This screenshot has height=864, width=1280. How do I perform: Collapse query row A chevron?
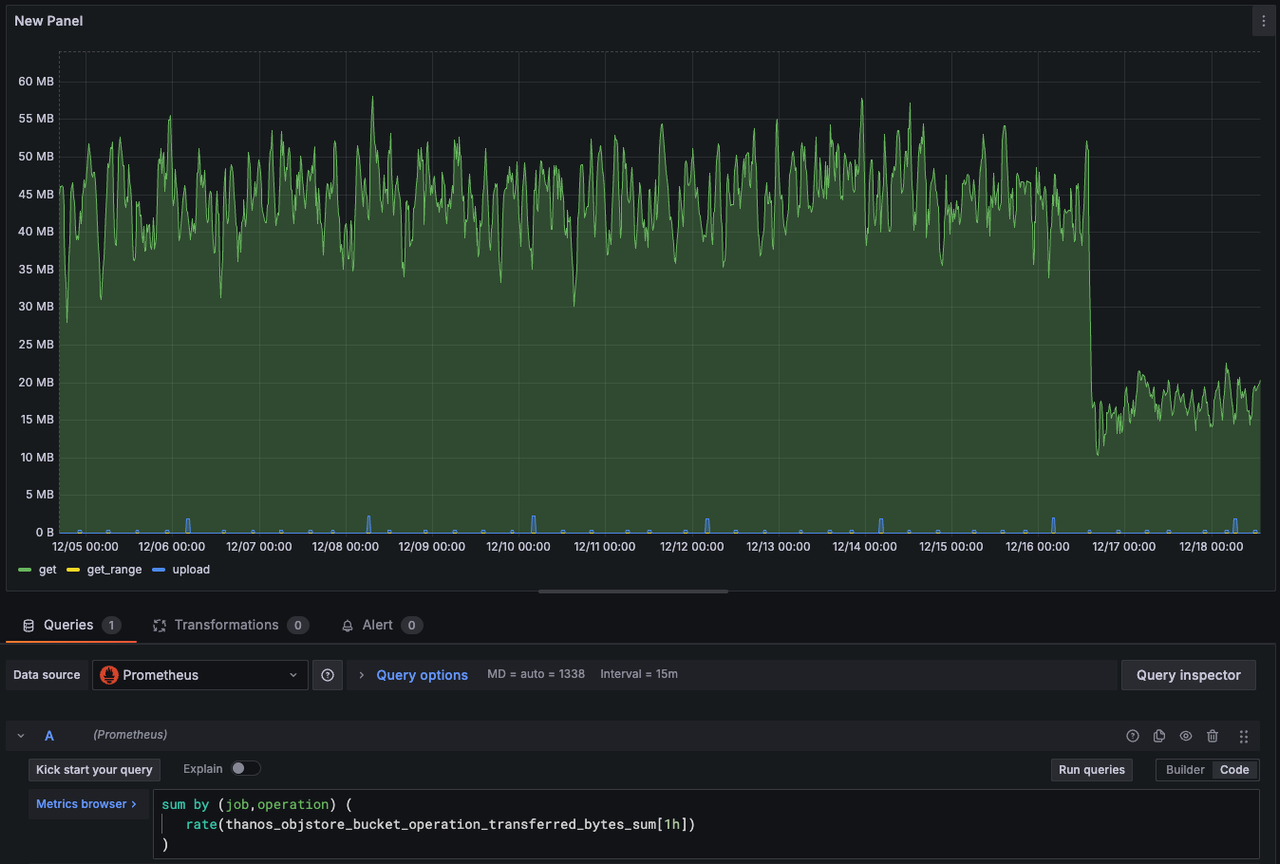(21, 736)
